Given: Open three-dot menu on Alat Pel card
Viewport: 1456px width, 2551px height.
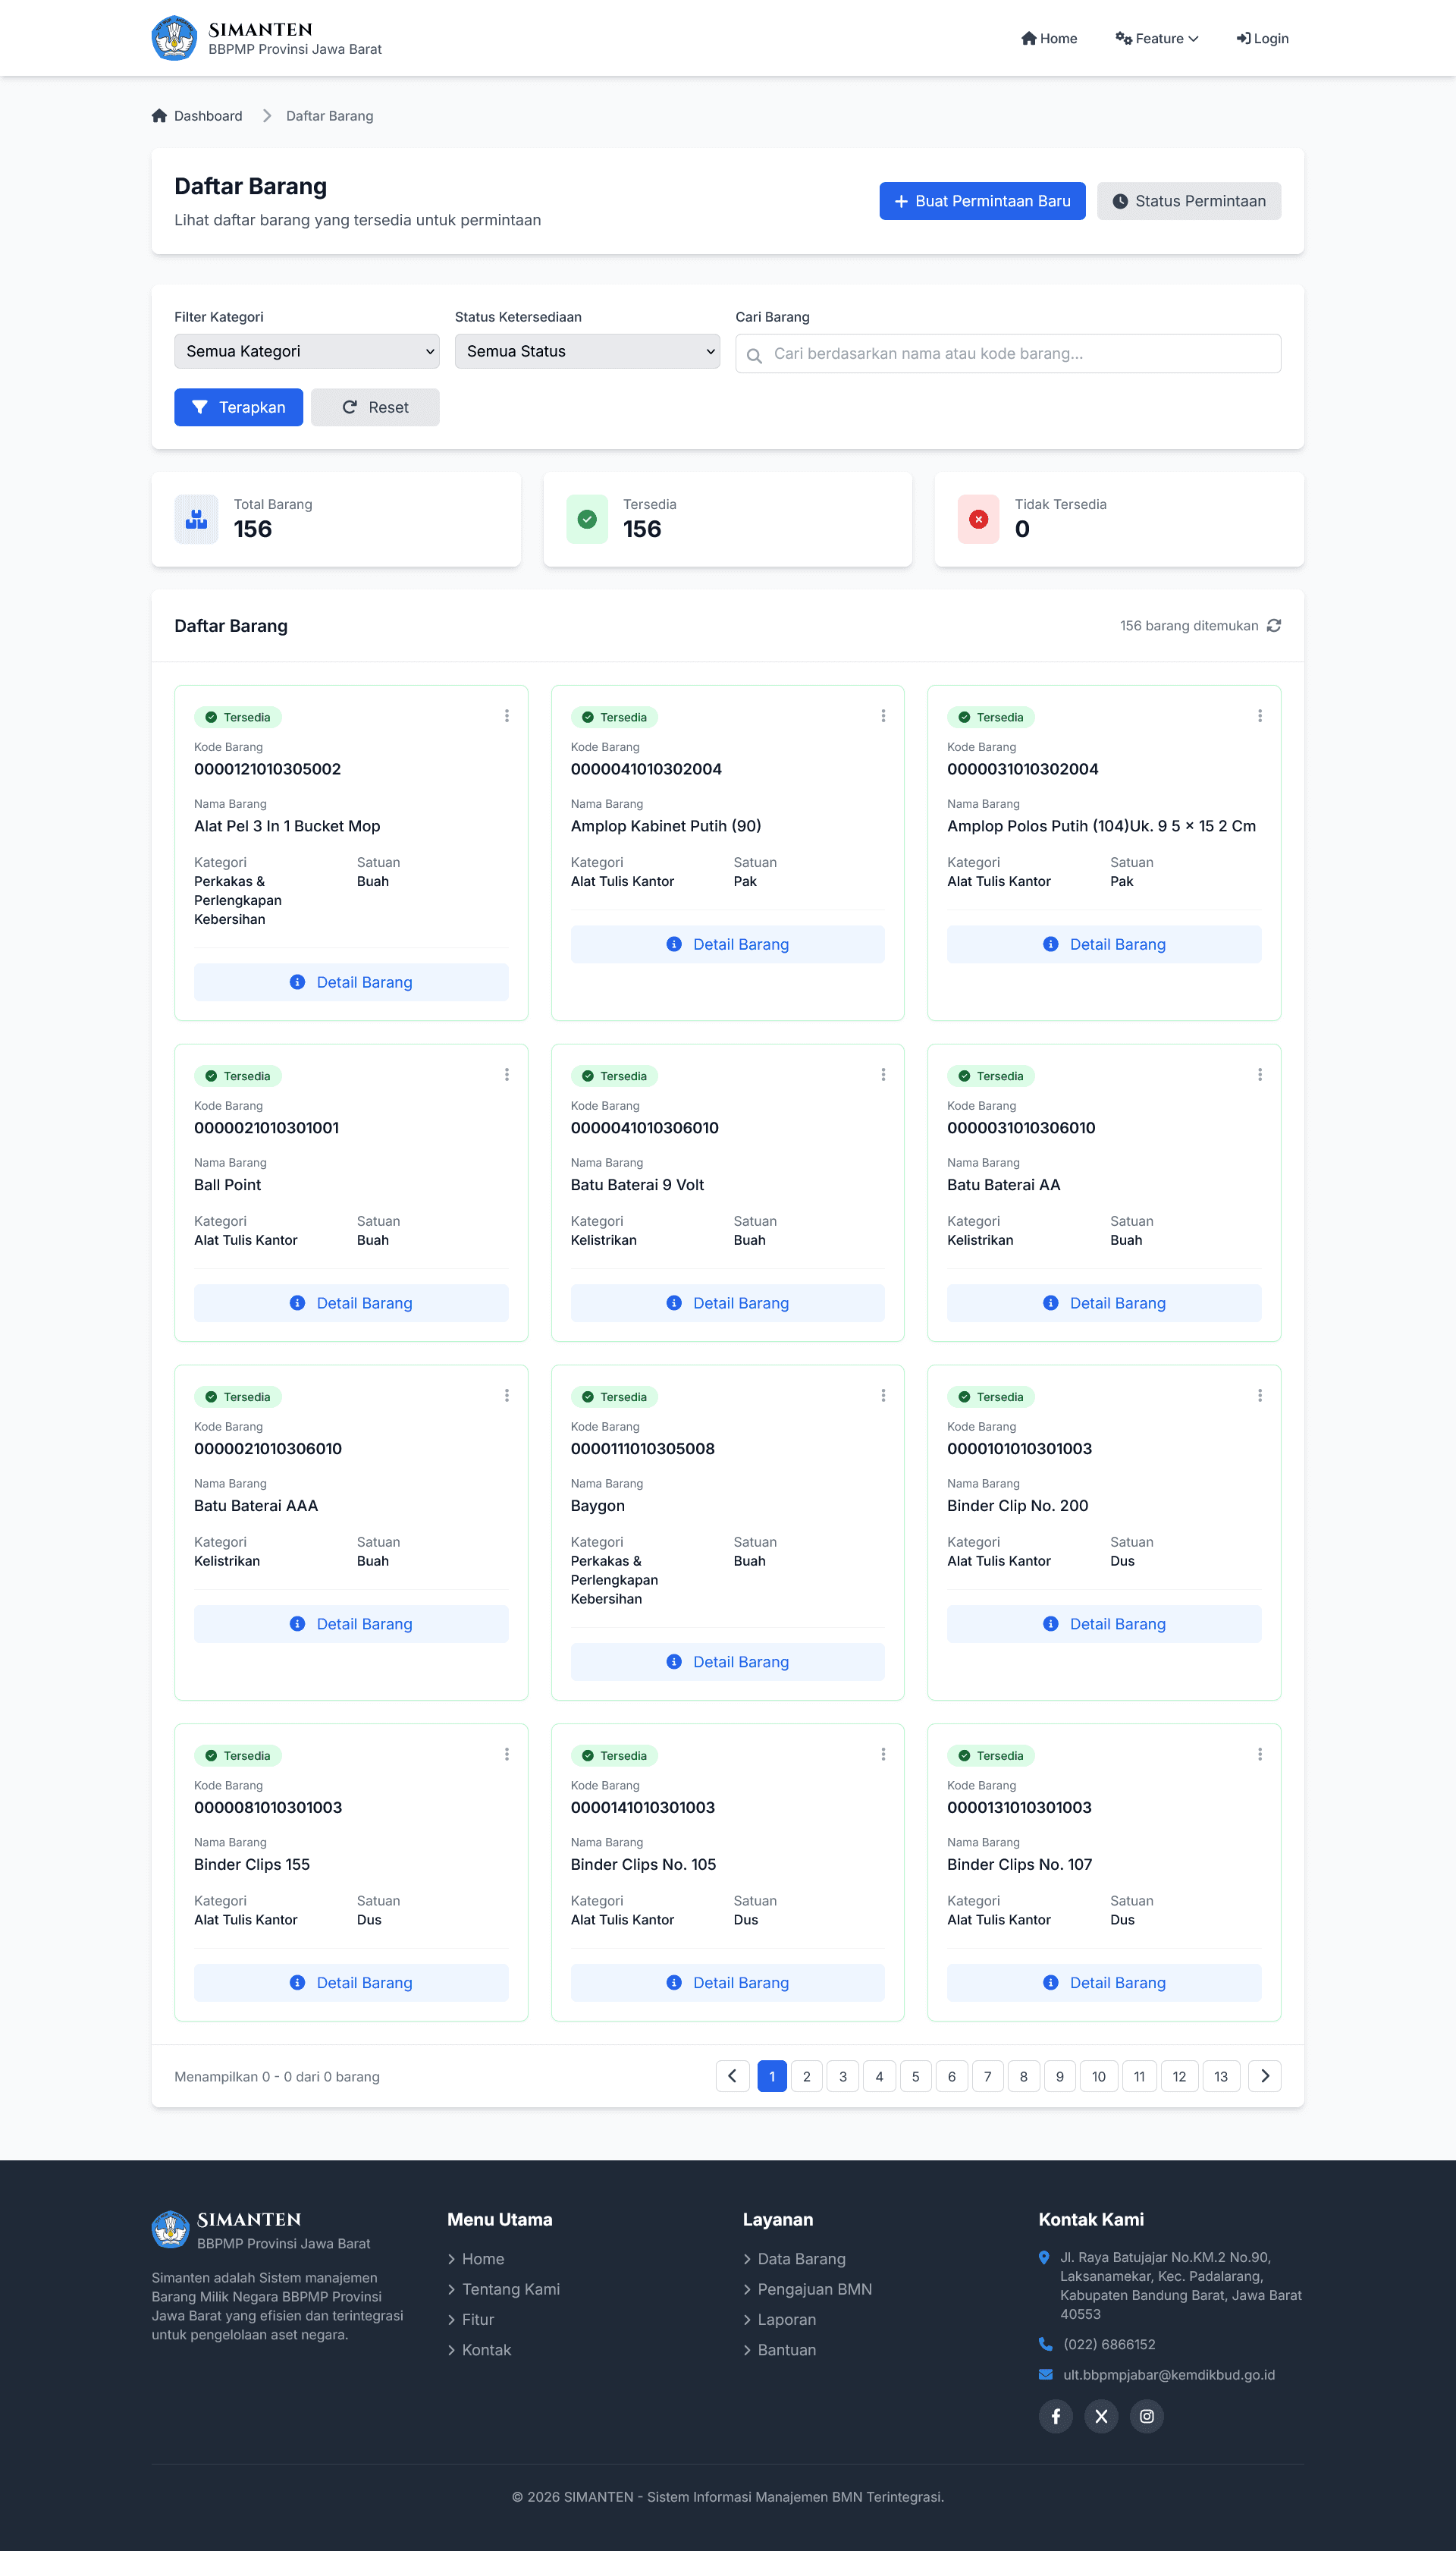Looking at the screenshot, I should tap(506, 716).
